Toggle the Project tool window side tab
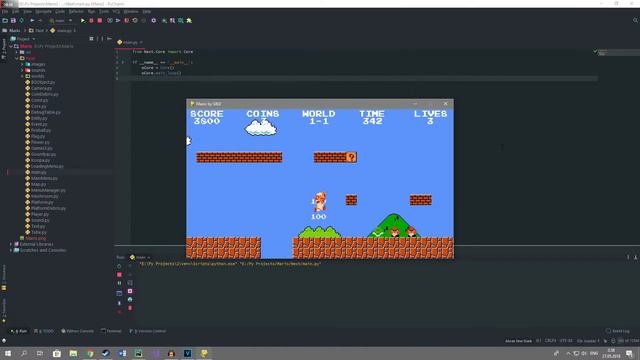640x360 pixels. pyautogui.click(x=4, y=49)
